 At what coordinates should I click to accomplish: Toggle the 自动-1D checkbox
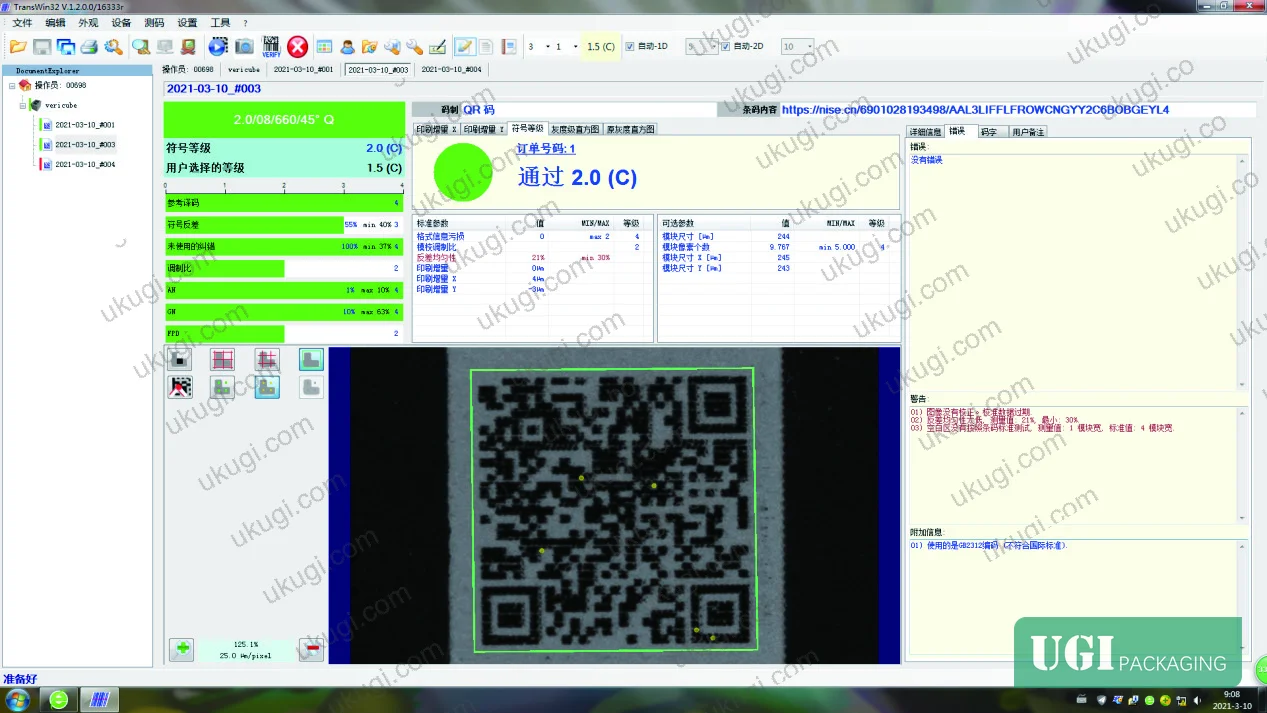tap(630, 46)
